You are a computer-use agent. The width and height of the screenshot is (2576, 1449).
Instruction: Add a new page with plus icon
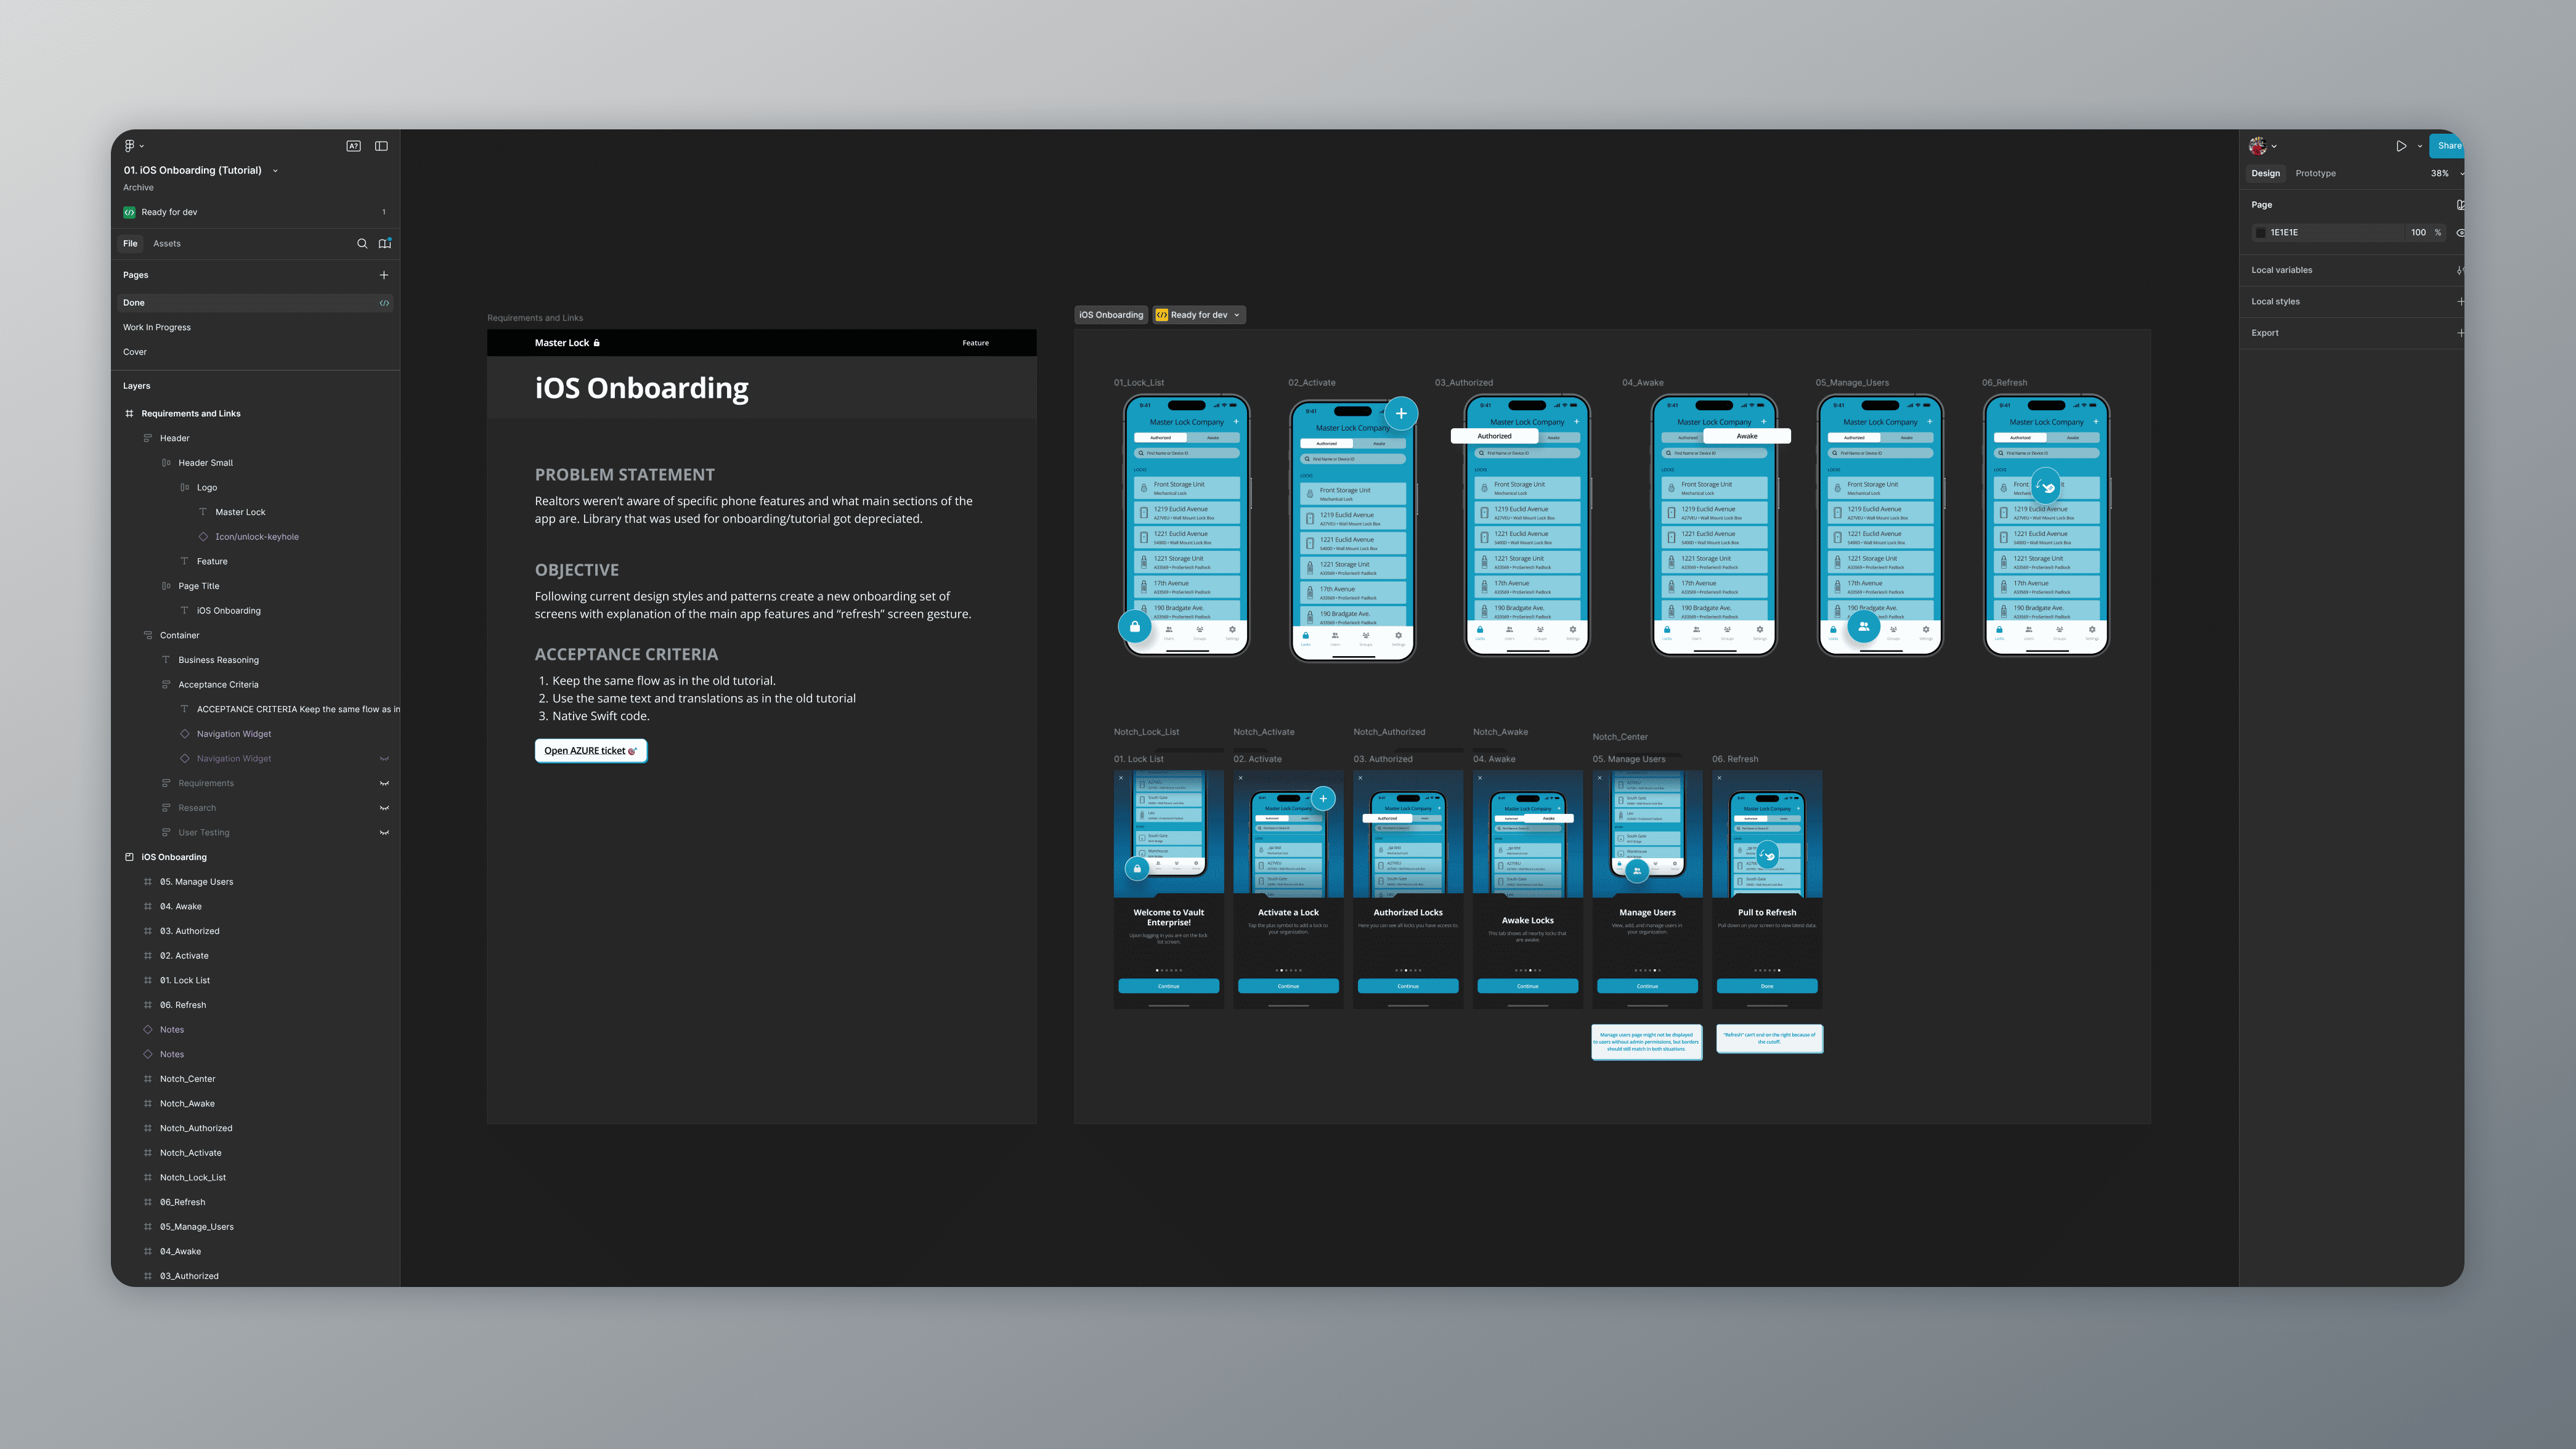tap(384, 275)
